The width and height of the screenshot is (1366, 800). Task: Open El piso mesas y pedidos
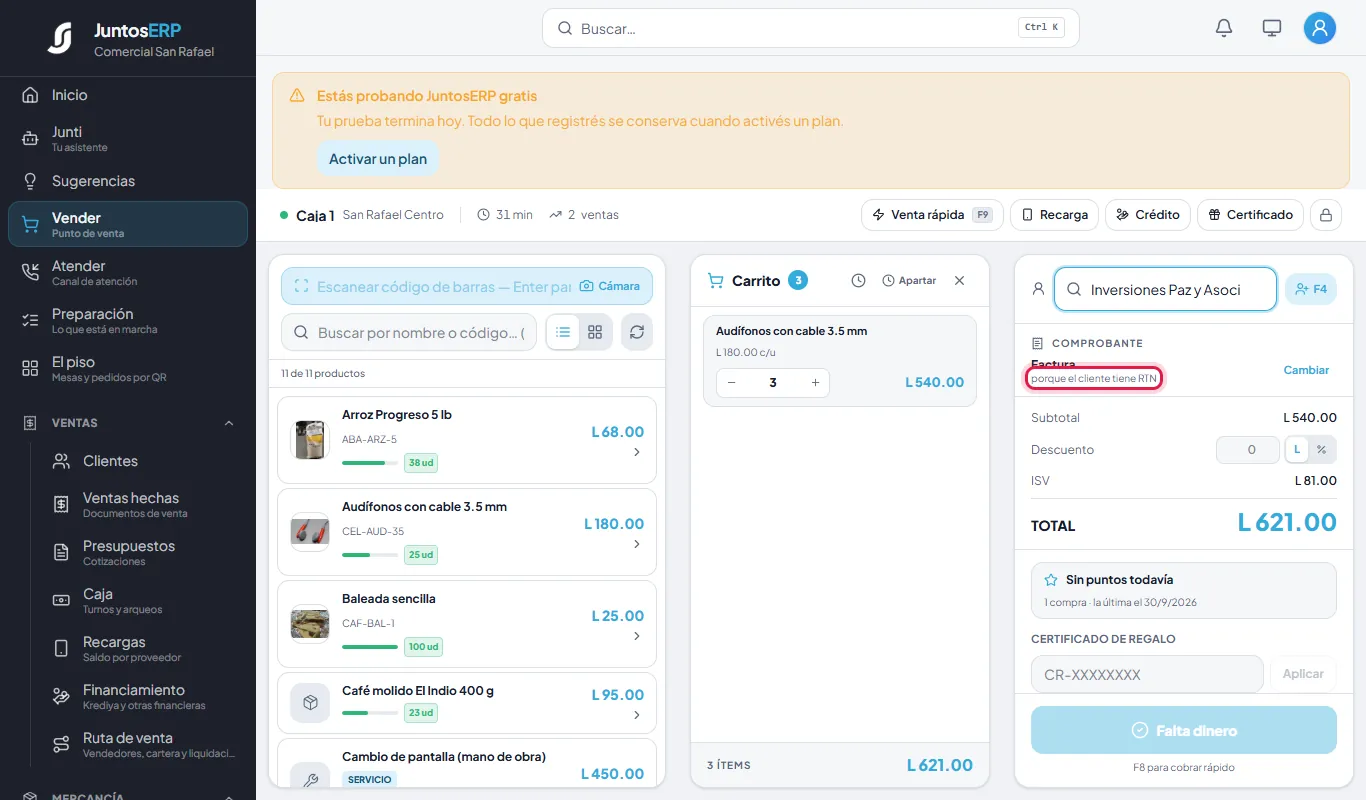click(x=128, y=368)
